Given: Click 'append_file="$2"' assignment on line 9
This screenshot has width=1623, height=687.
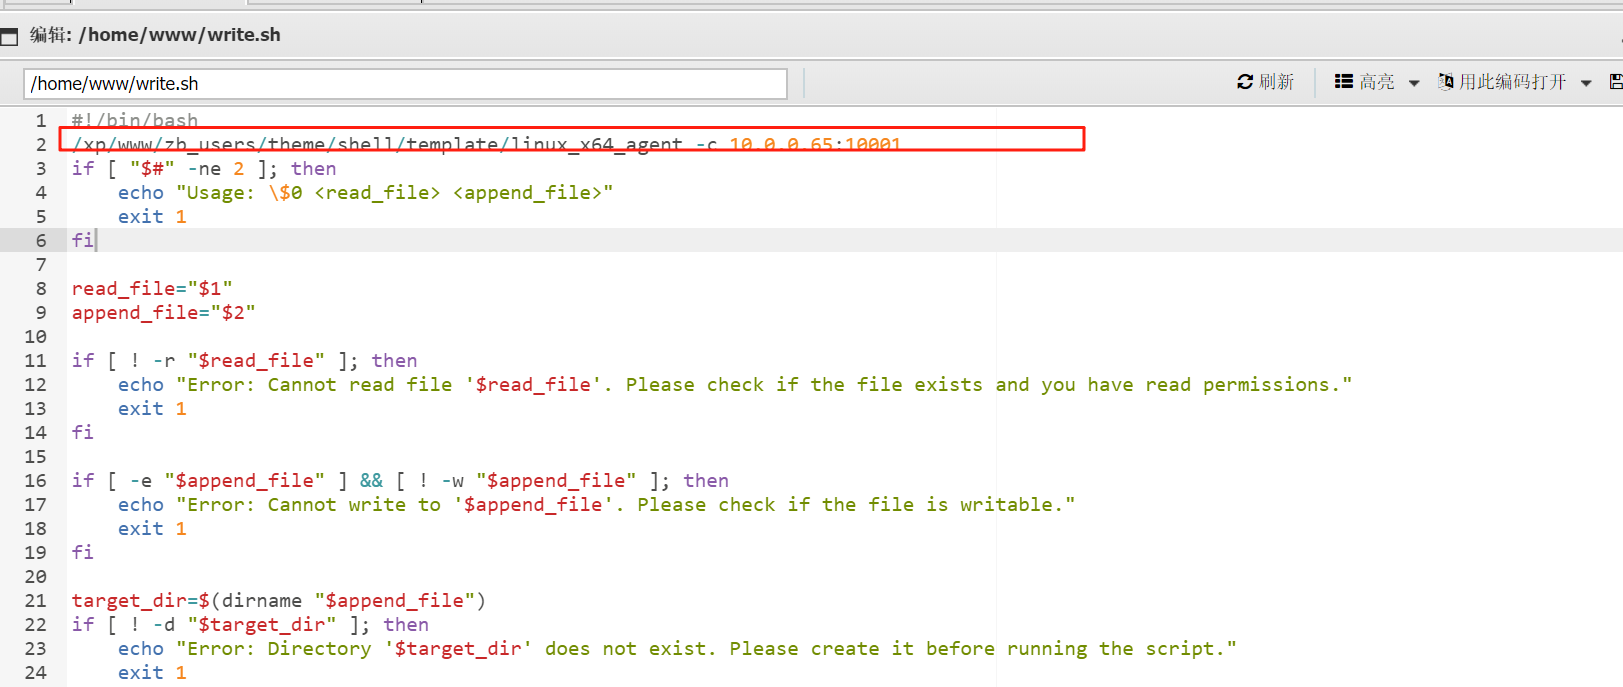Looking at the screenshot, I should pos(163,312).
